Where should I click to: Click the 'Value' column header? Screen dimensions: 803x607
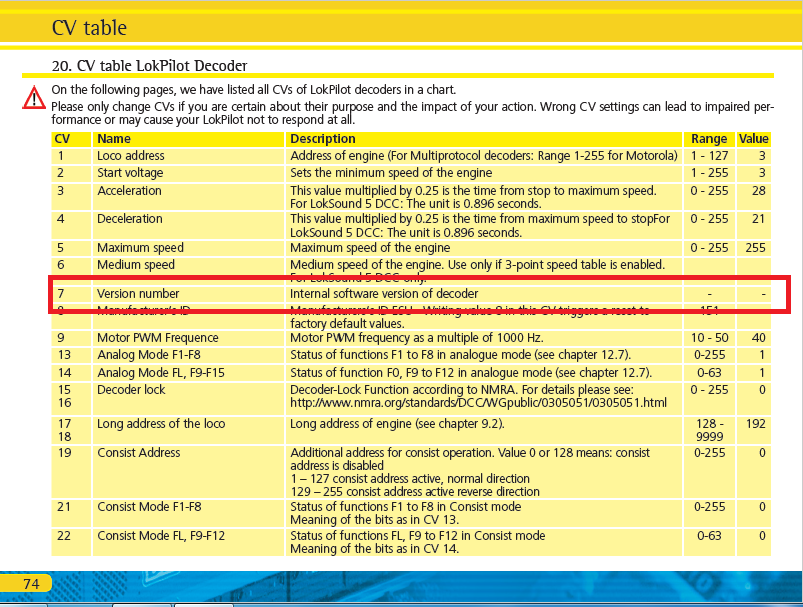coord(753,139)
